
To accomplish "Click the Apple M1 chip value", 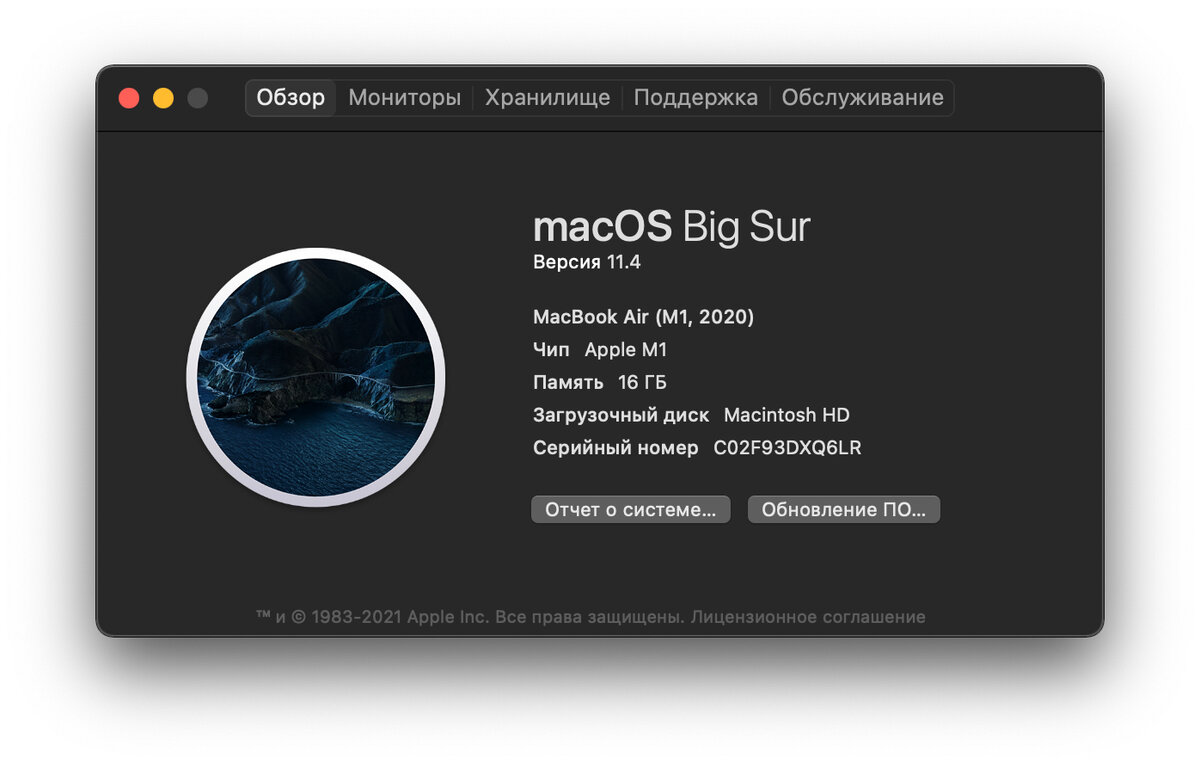I will coord(626,350).
